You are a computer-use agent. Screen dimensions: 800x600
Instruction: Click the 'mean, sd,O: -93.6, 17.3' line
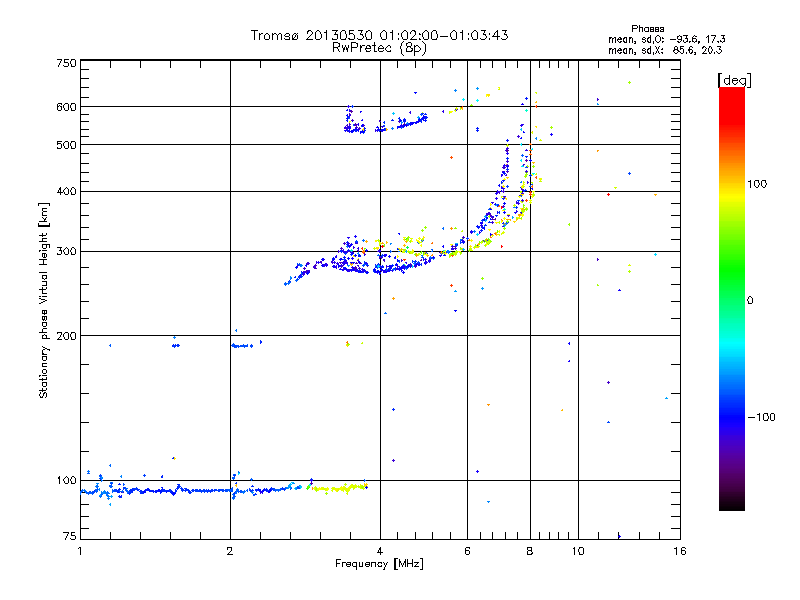pos(666,39)
